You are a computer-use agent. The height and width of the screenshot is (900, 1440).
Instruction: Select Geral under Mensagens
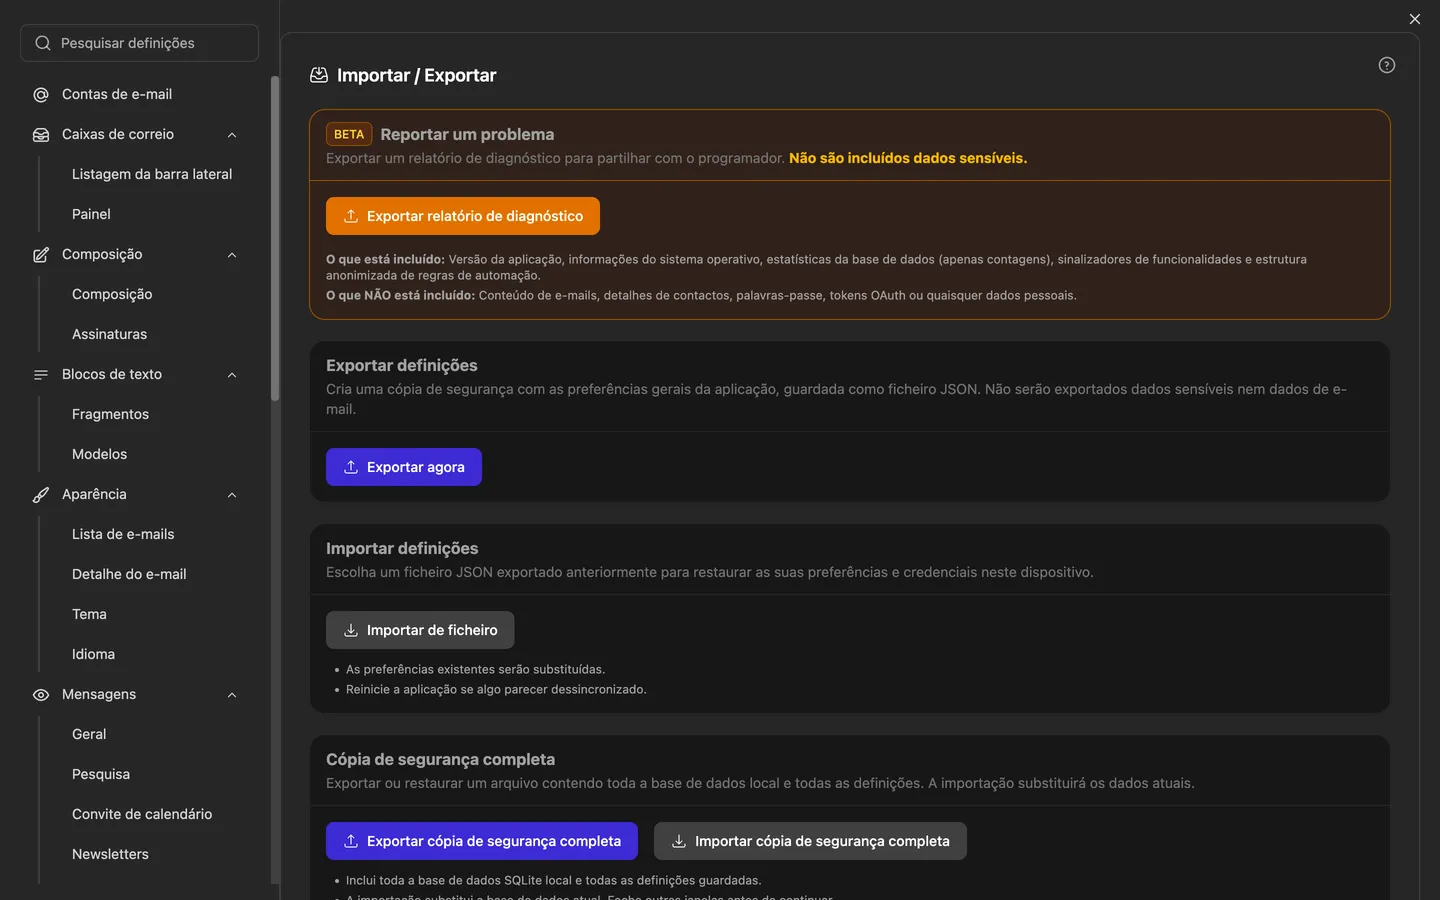[x=89, y=734]
